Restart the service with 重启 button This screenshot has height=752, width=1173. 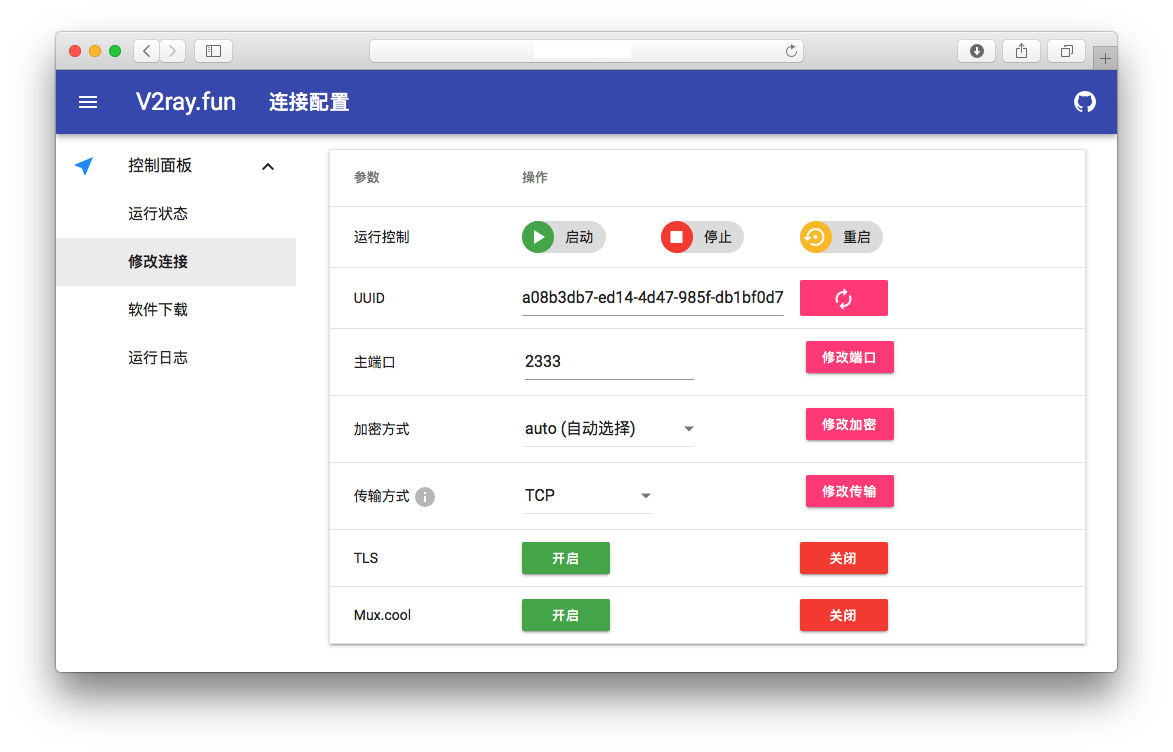pos(841,237)
